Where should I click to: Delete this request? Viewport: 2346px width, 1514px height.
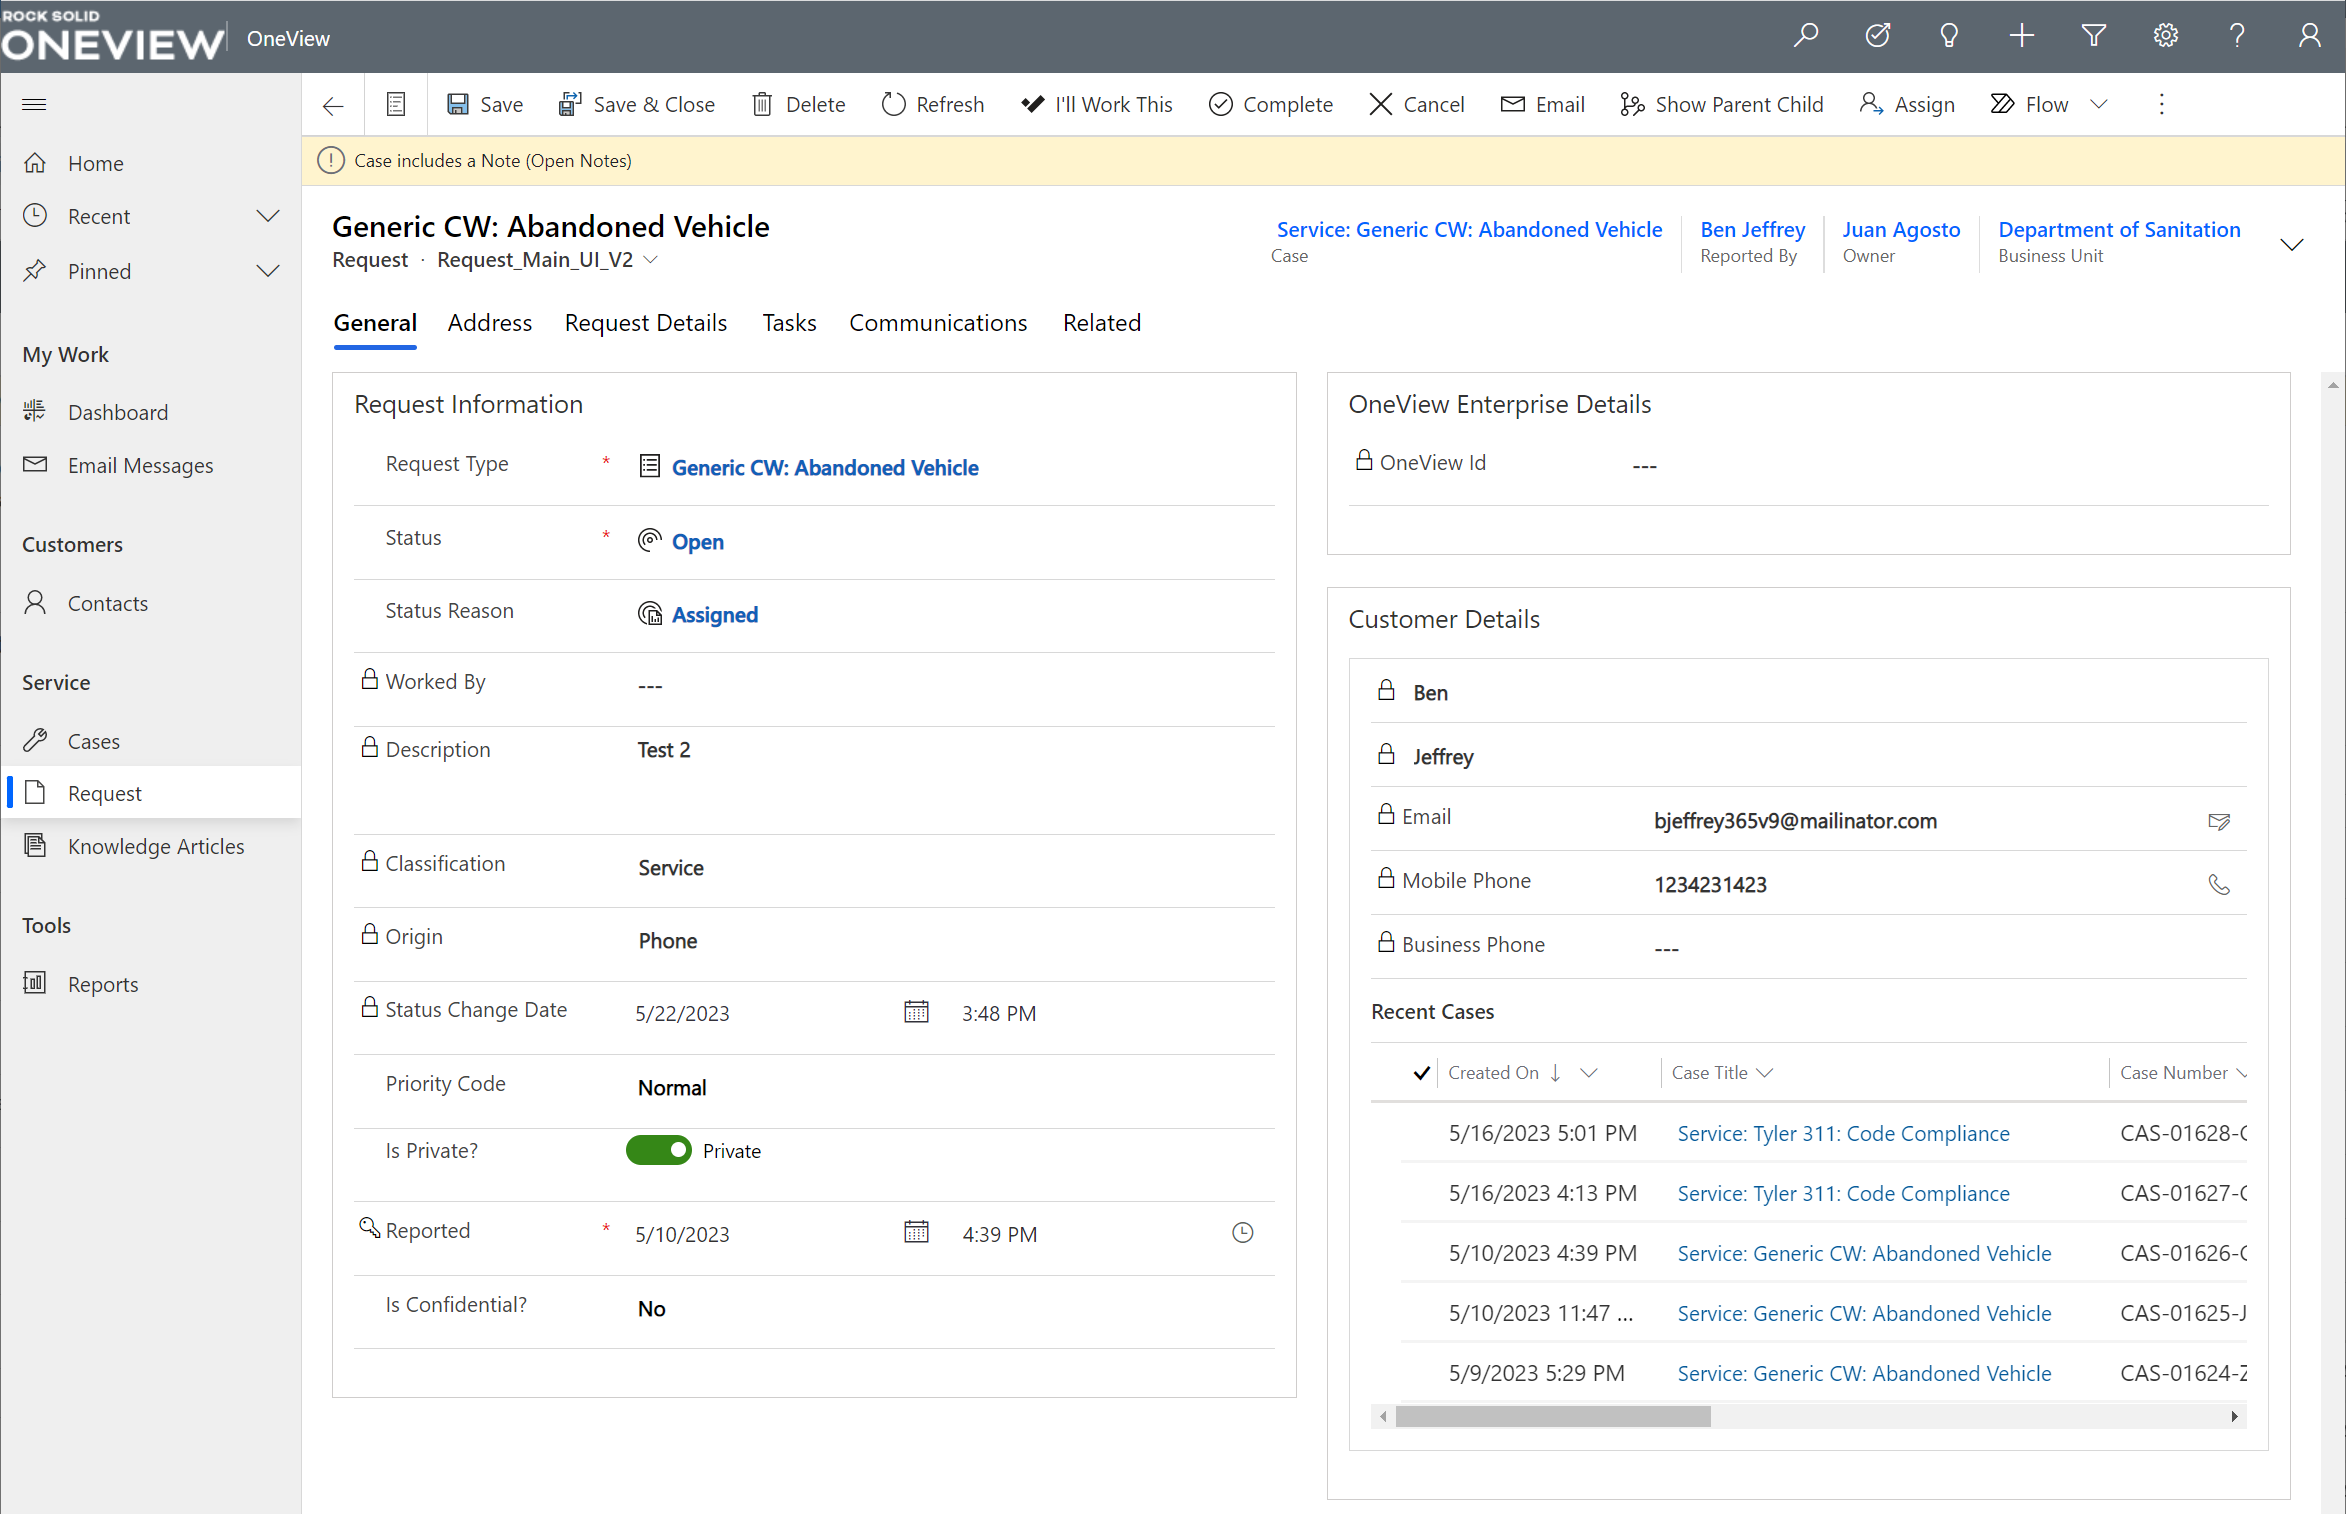798,104
